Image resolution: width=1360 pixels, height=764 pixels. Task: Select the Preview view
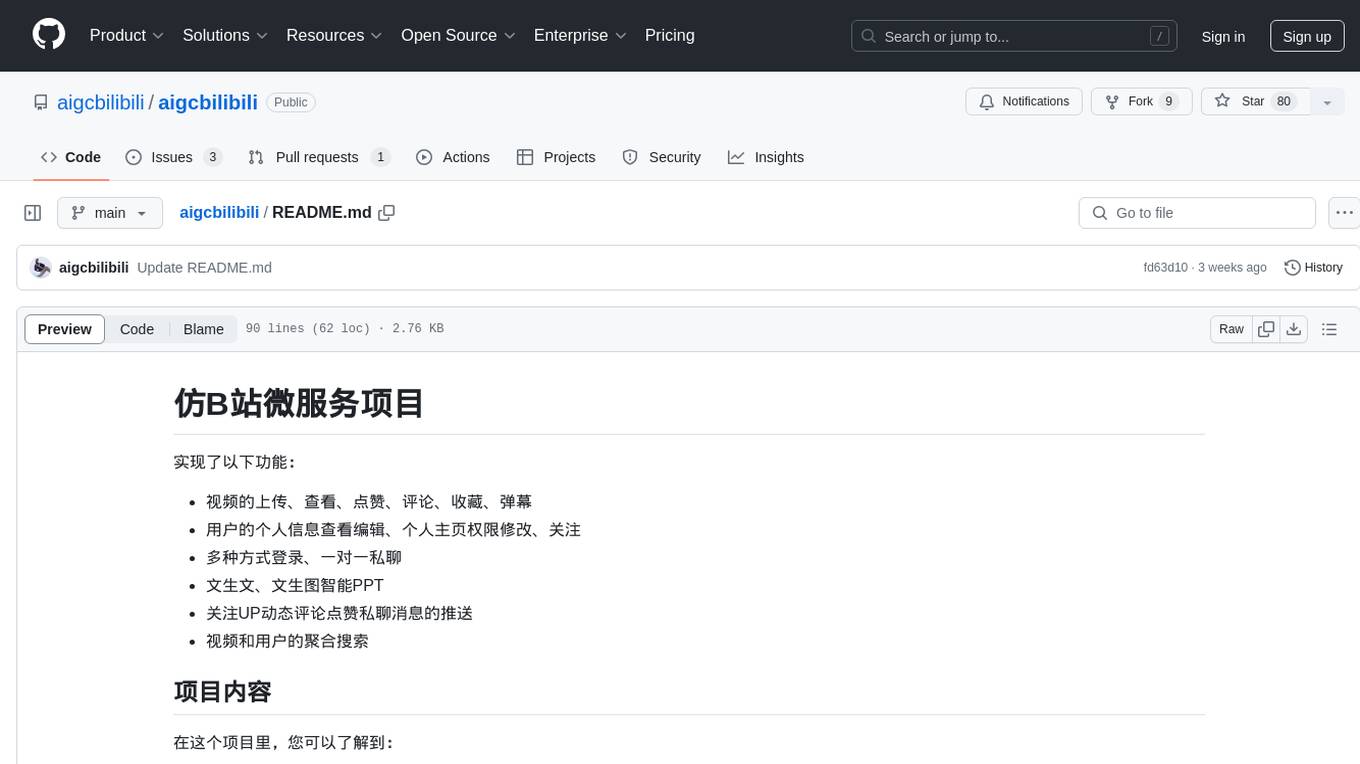[65, 329]
